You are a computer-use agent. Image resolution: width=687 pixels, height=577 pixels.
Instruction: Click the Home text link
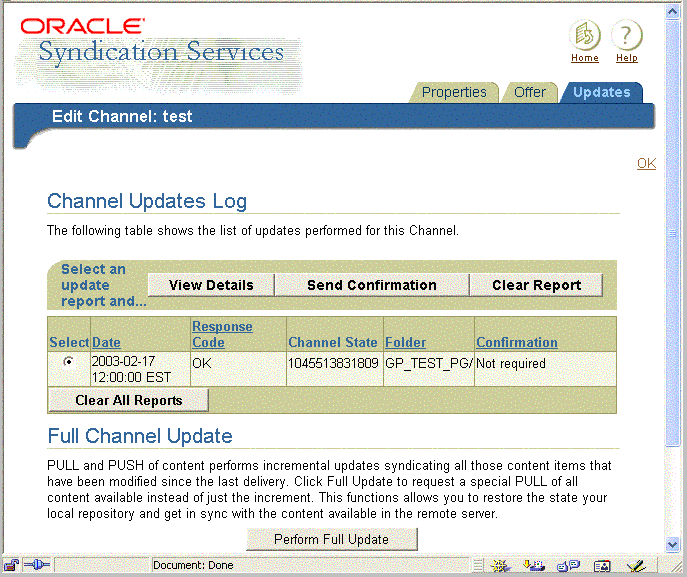click(x=584, y=58)
